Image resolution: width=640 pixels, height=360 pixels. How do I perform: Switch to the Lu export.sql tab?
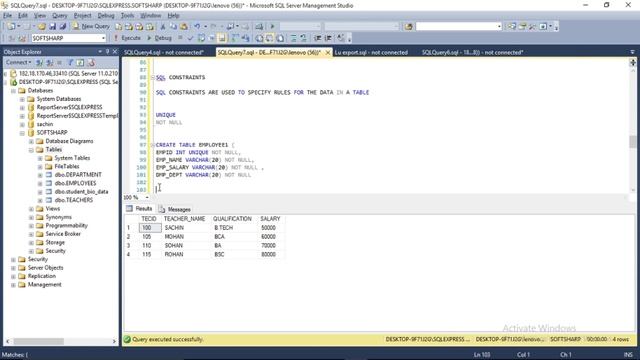(x=371, y=52)
